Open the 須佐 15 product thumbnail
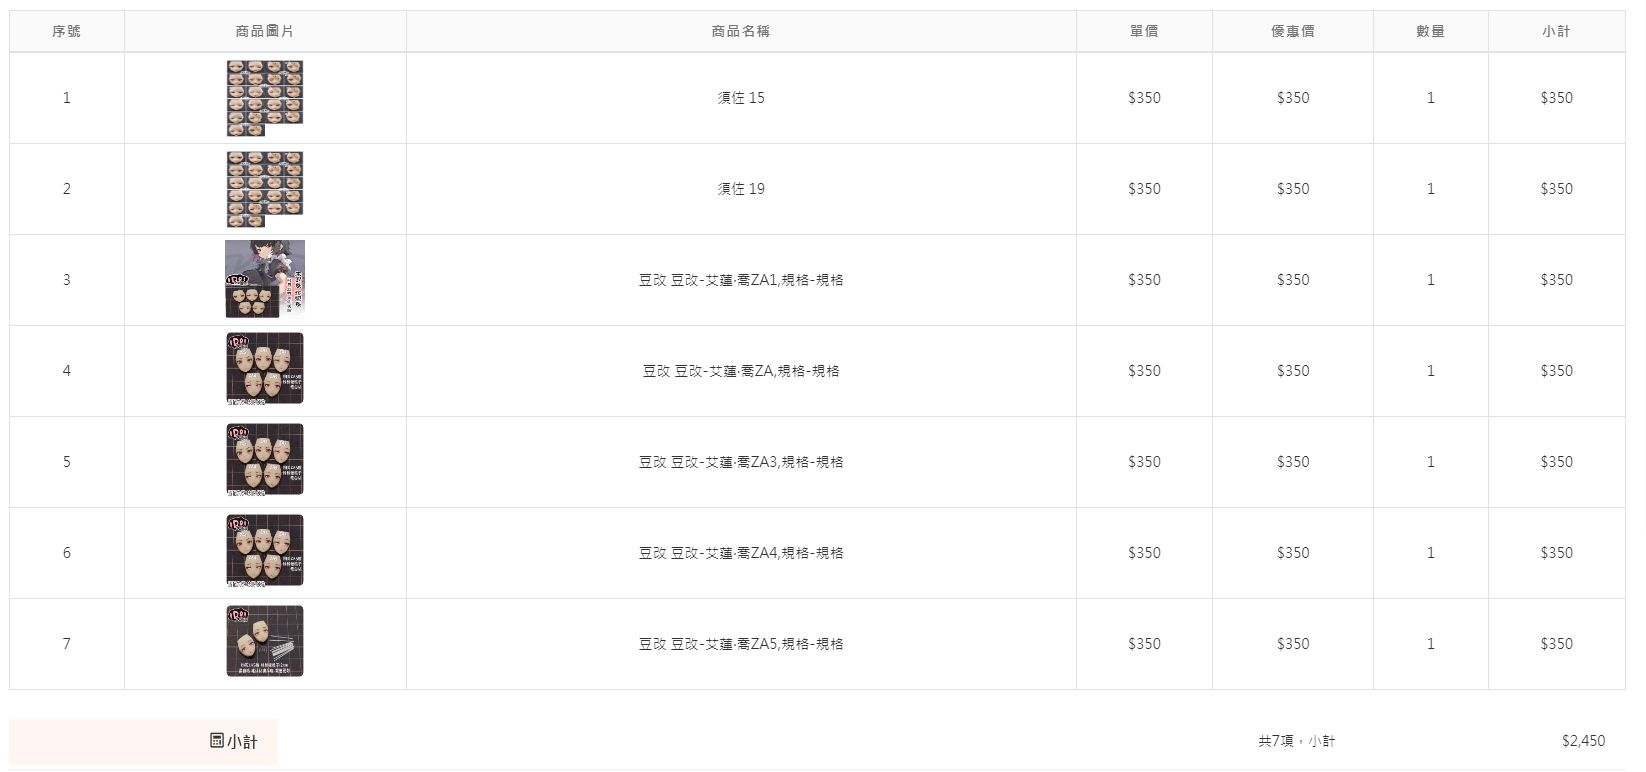 [x=265, y=98]
